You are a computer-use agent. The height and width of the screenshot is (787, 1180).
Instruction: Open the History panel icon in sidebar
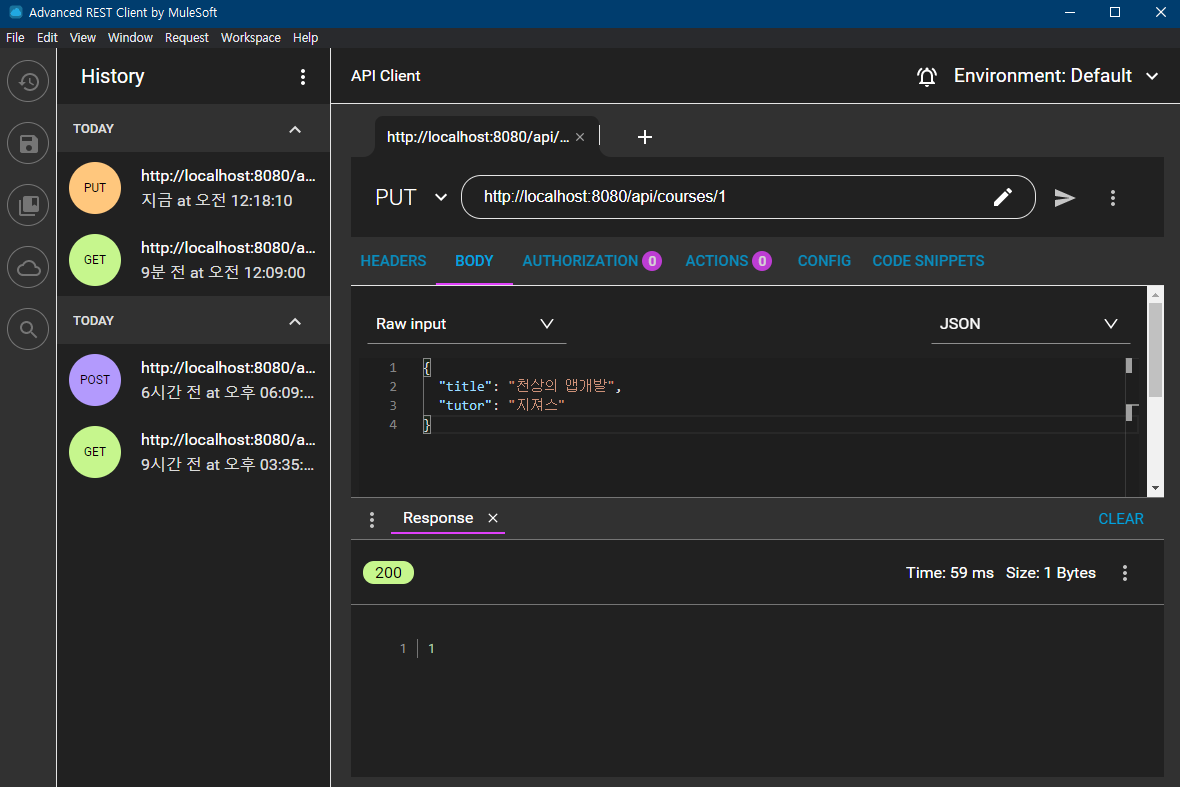(28, 81)
